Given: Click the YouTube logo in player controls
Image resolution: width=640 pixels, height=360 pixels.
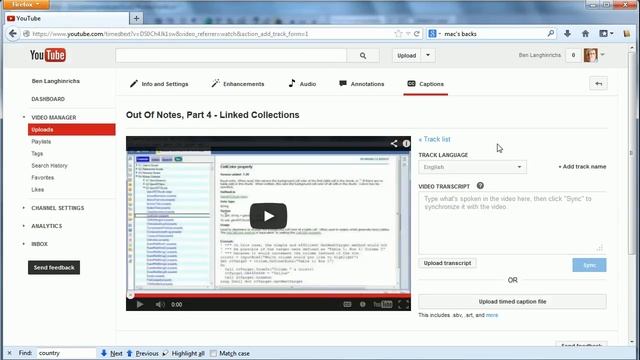Looking at the screenshot, I should pyautogui.click(x=382, y=304).
